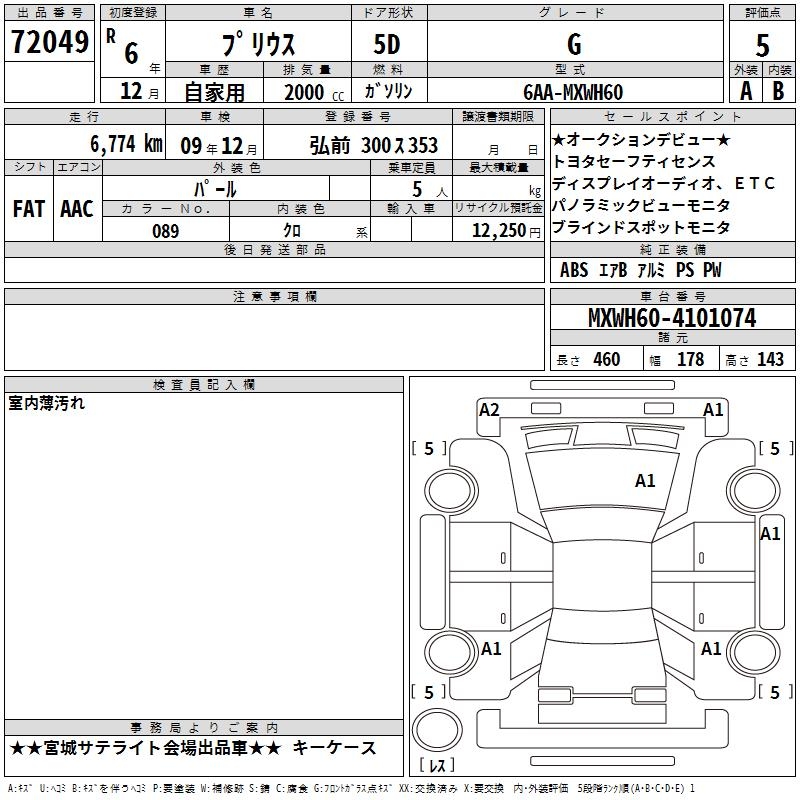The height and width of the screenshot is (800, 800).
Task: Click the color number 089
Action: pos(165,230)
